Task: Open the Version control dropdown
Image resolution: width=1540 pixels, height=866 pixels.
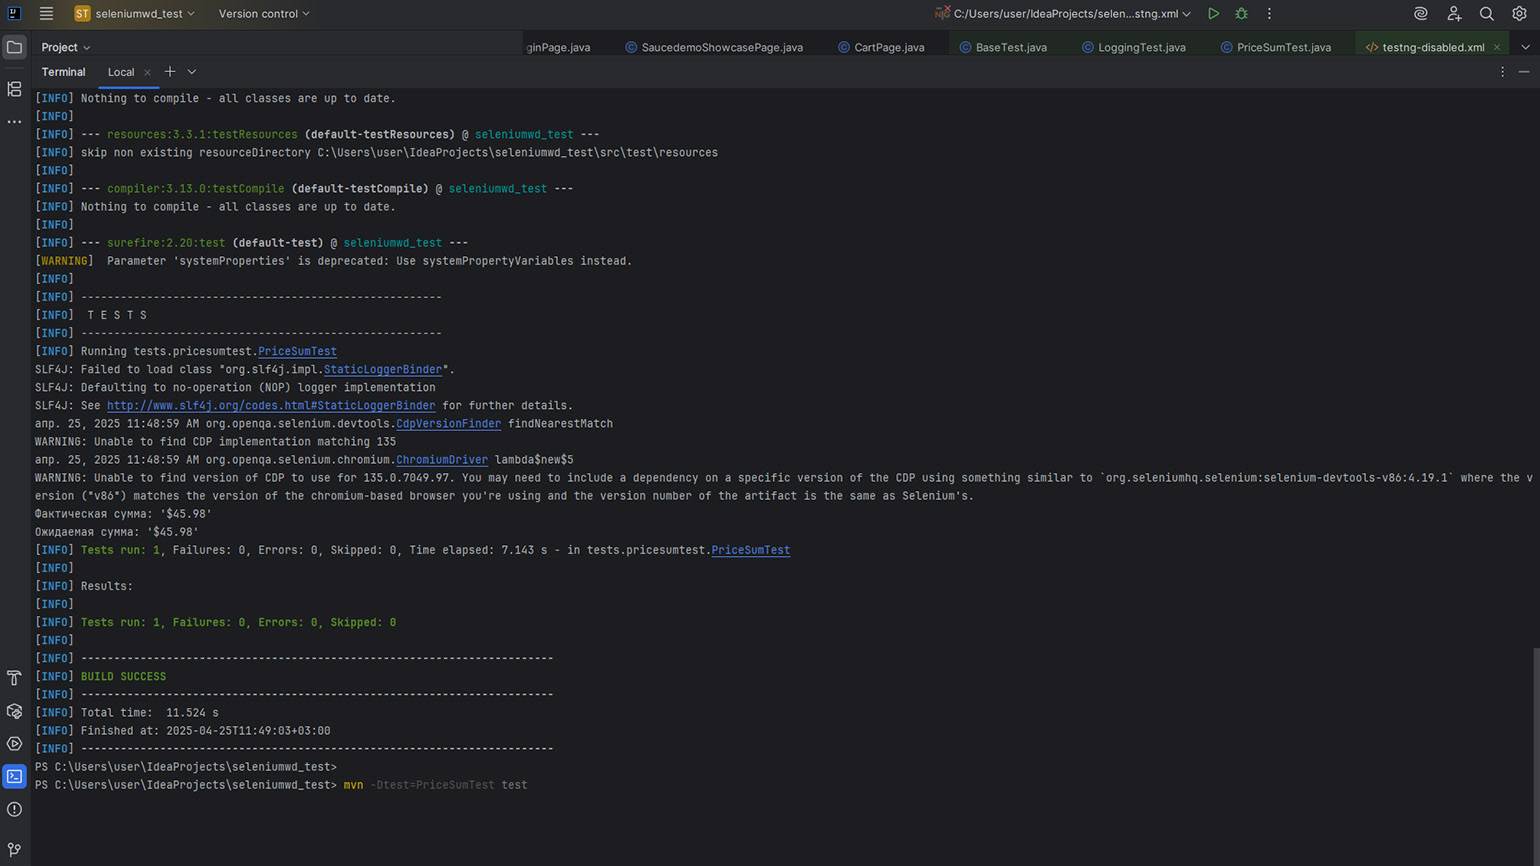Action: point(264,14)
